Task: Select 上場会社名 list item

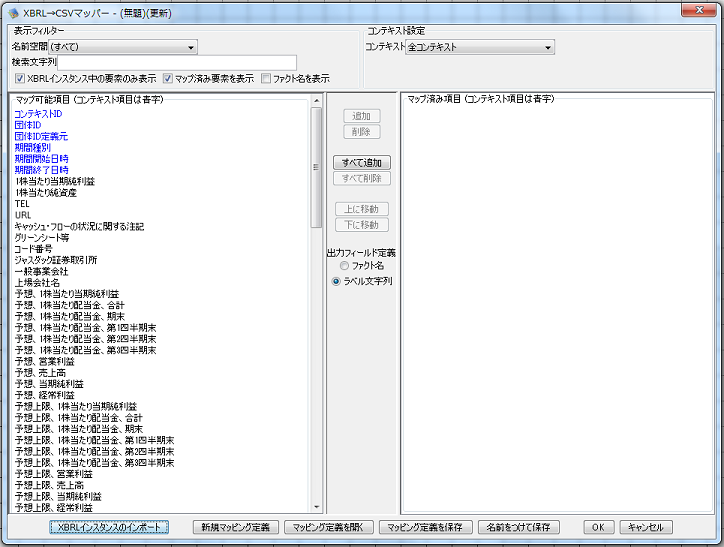Action: pyautogui.click(x=36, y=283)
